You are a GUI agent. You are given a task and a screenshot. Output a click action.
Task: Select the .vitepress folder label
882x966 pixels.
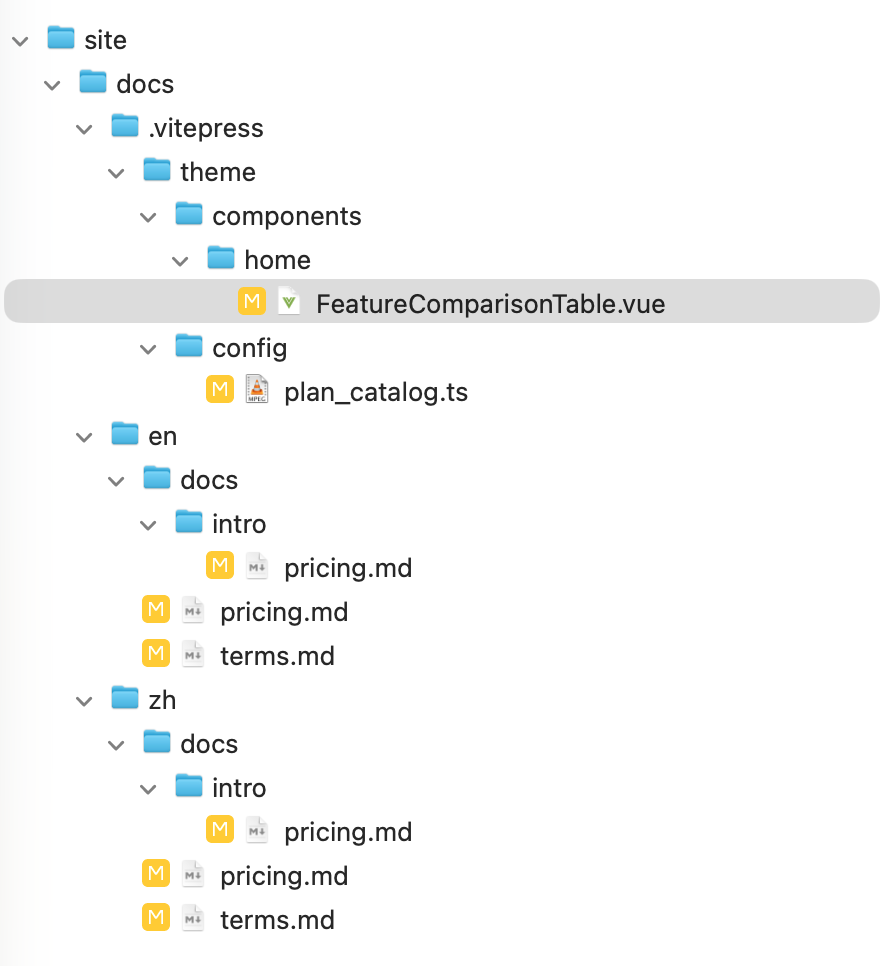point(206,128)
